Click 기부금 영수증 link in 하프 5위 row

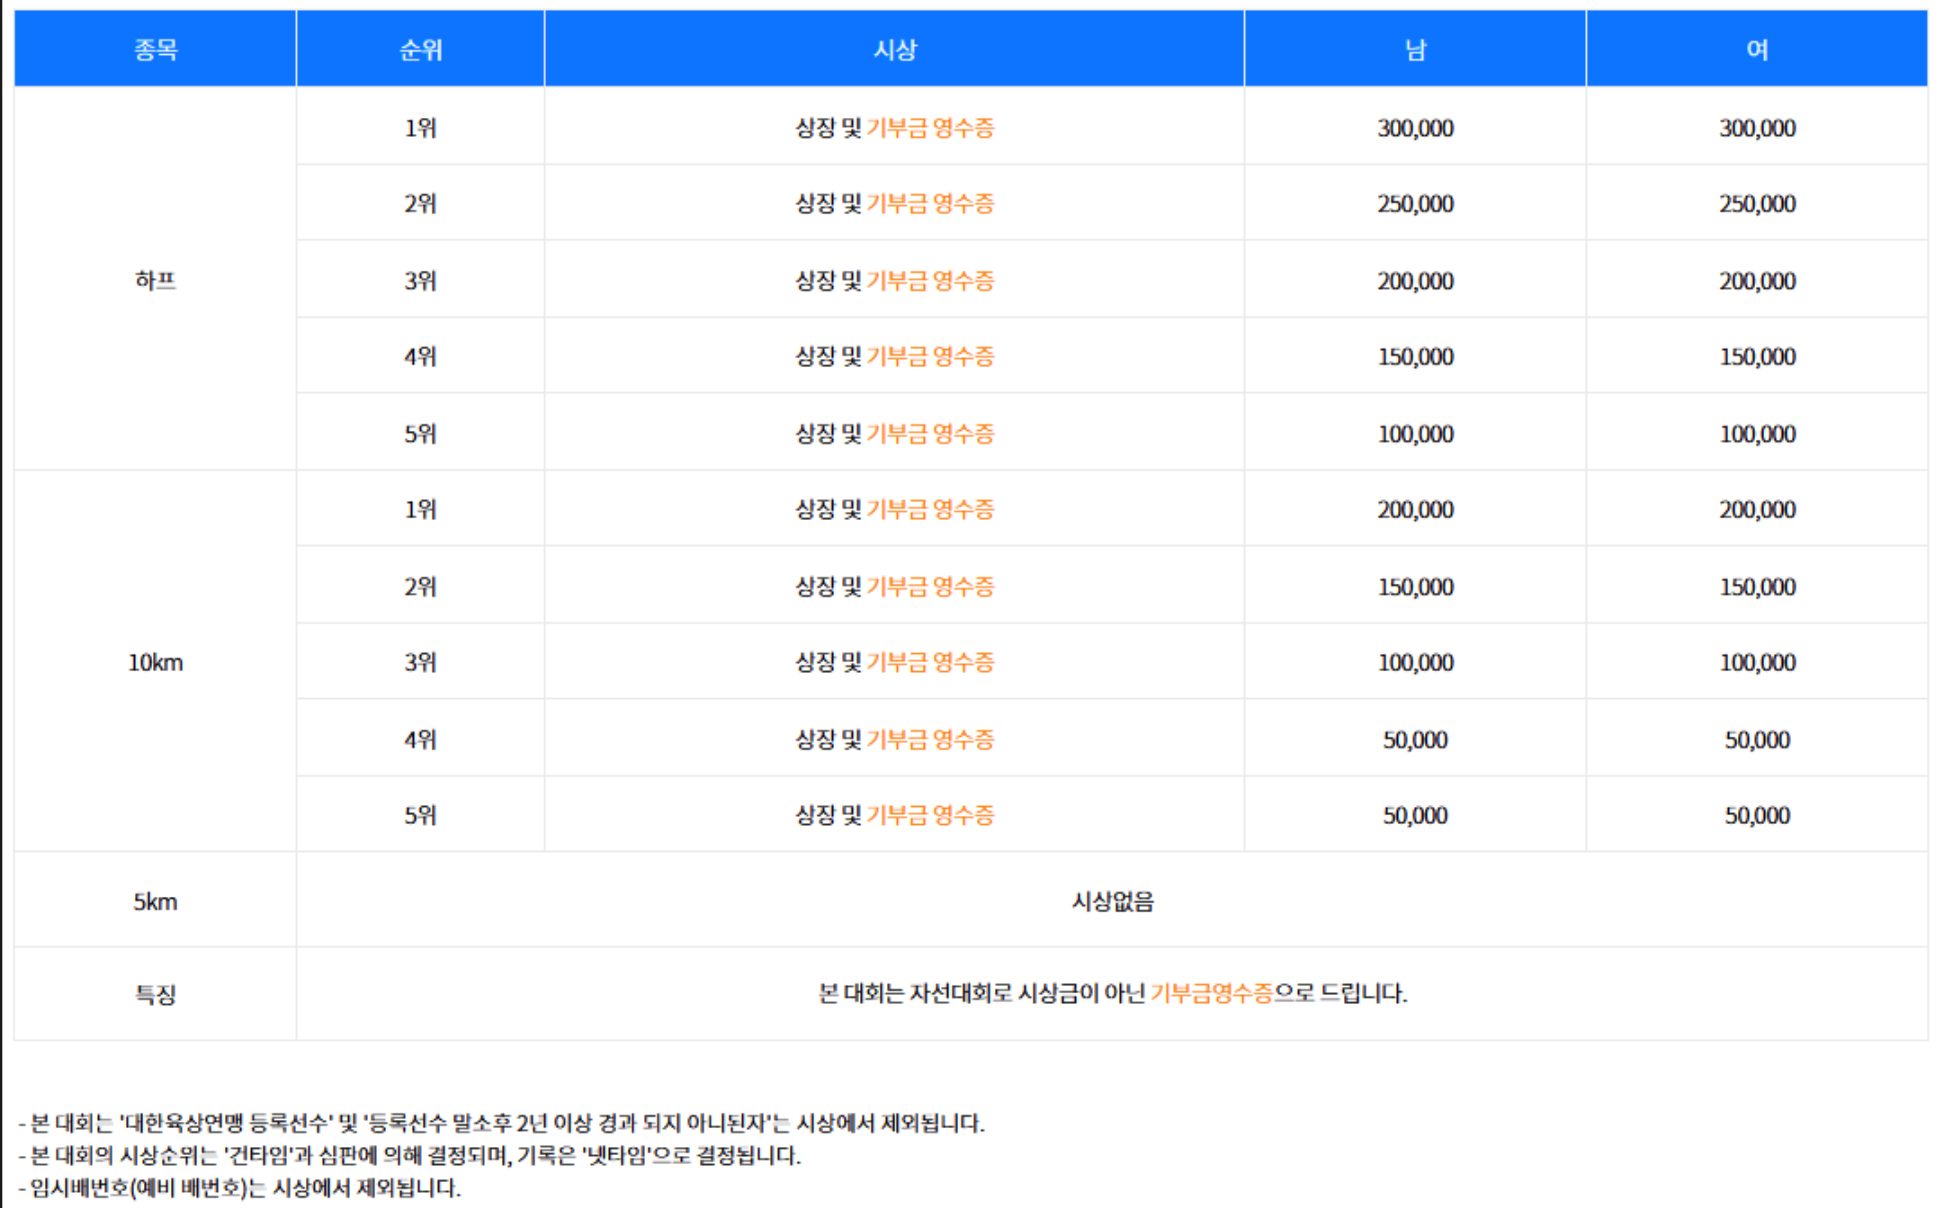click(930, 434)
